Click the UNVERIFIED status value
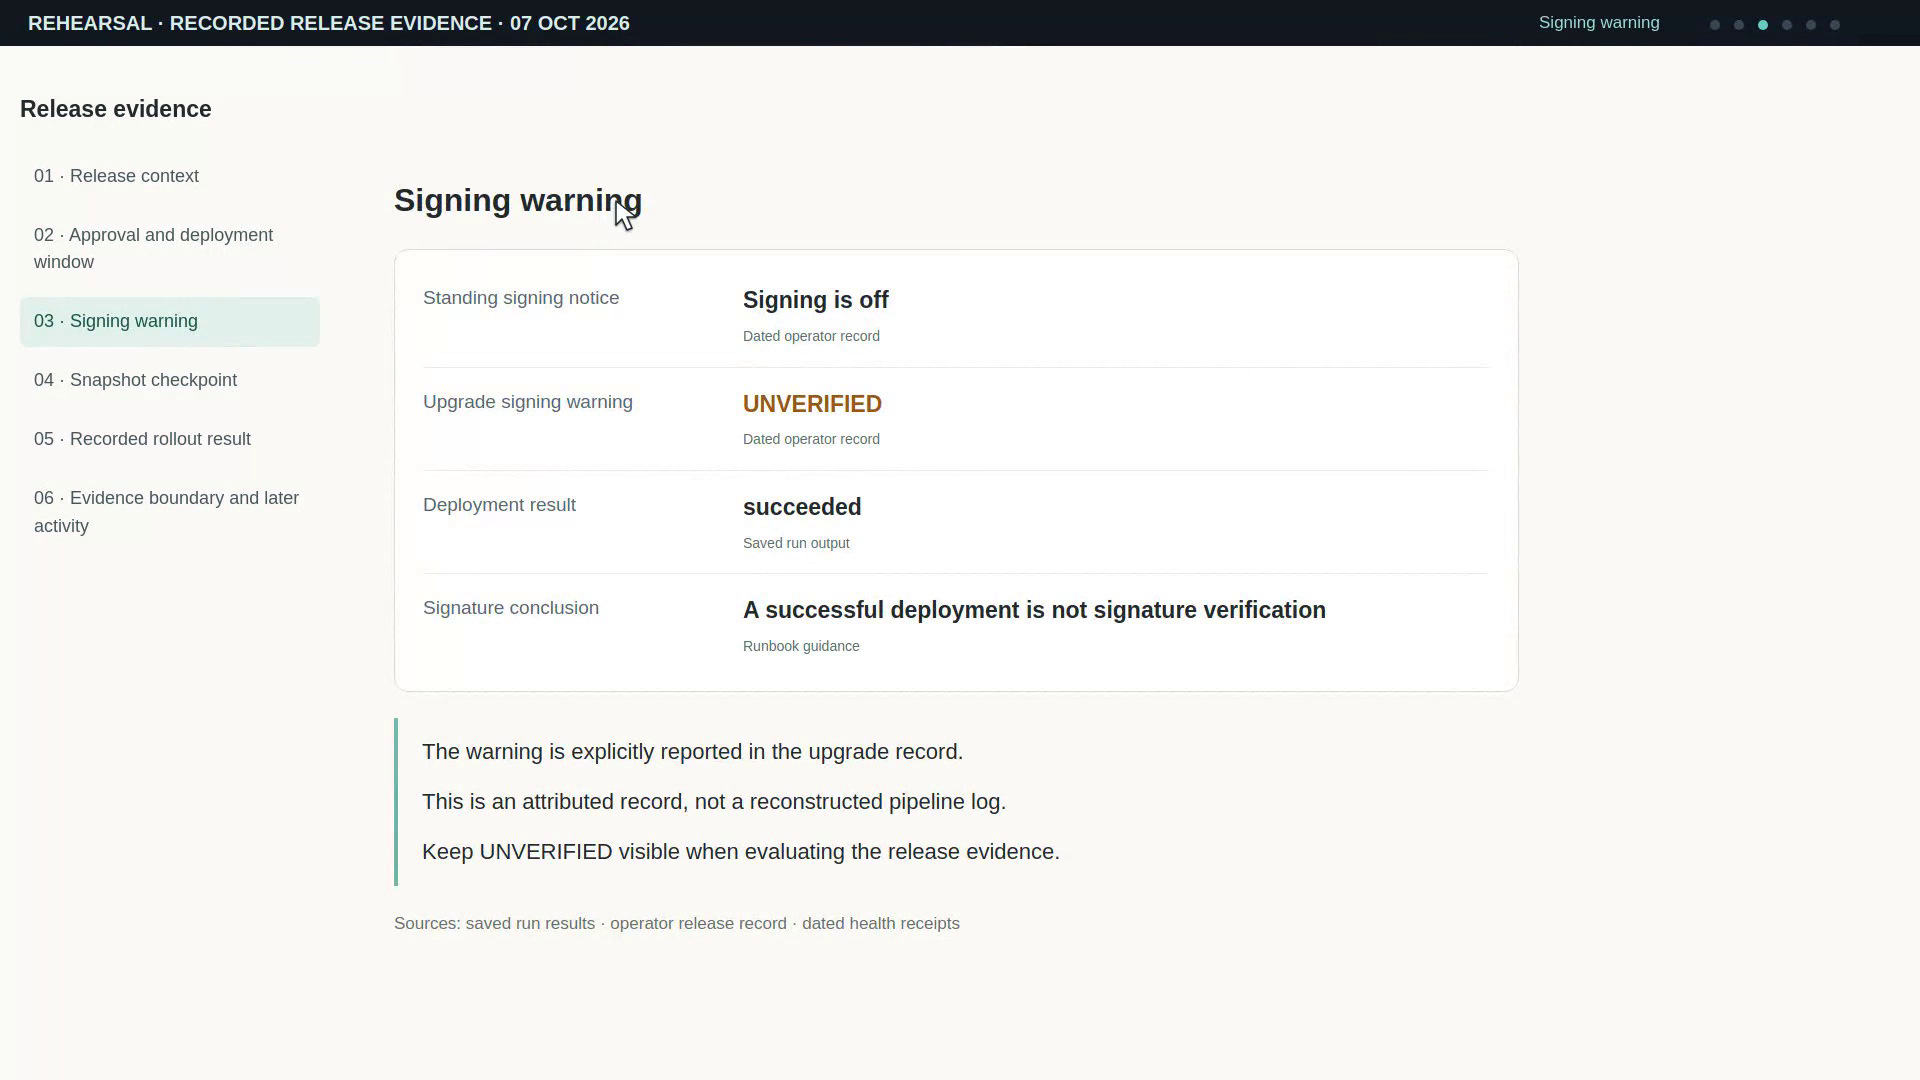 pos(812,404)
